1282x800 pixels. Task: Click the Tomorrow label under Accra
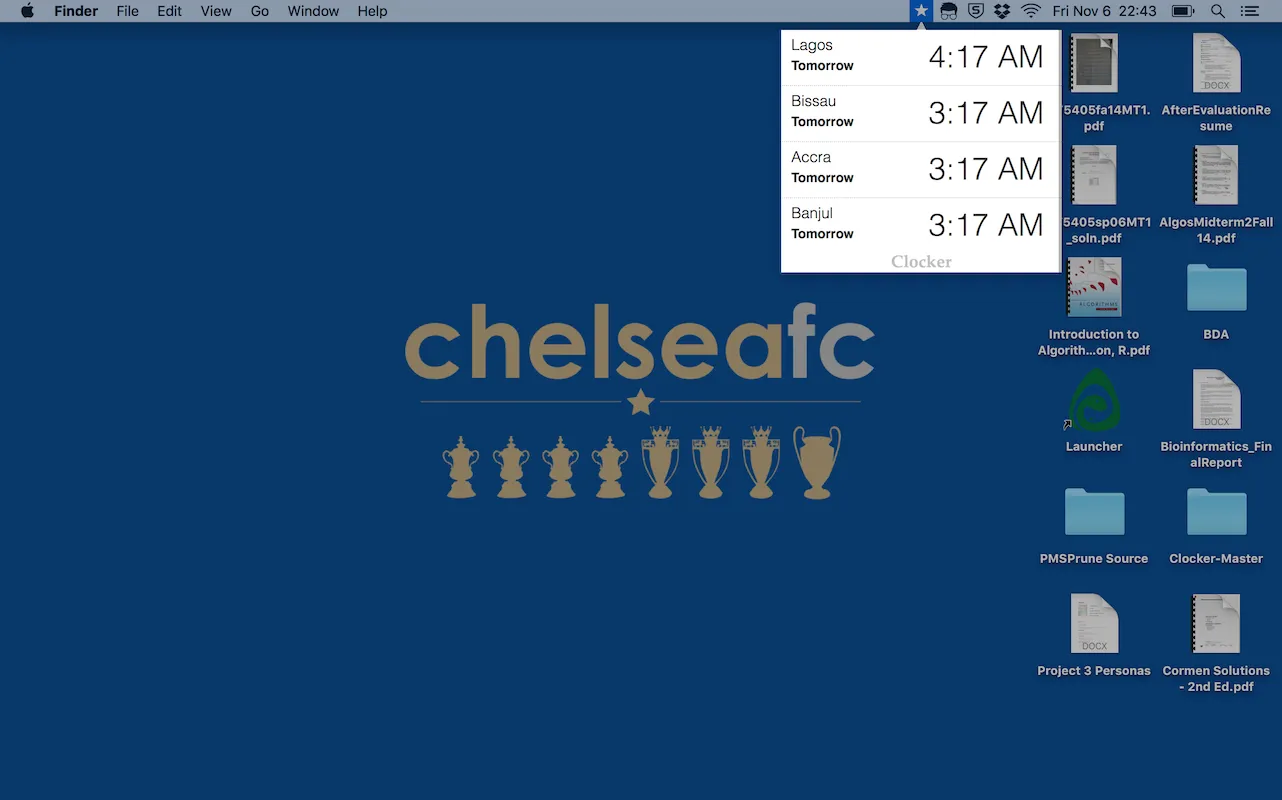[822, 178]
